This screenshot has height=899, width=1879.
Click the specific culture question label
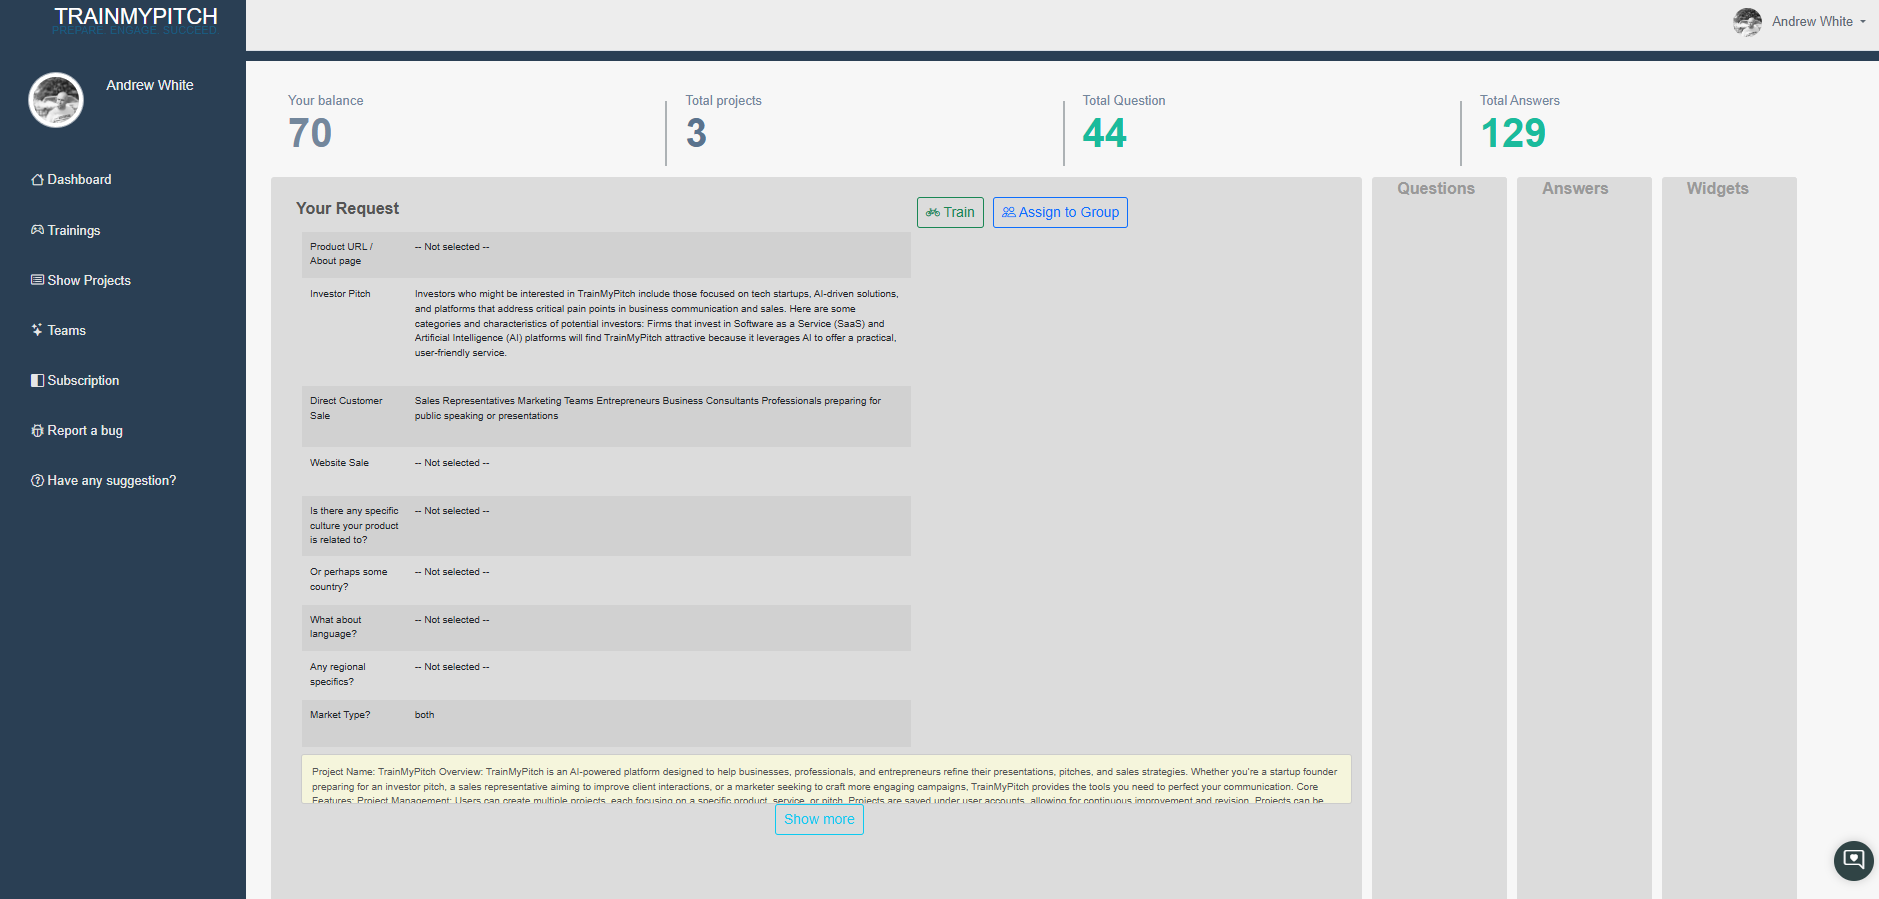click(x=354, y=525)
